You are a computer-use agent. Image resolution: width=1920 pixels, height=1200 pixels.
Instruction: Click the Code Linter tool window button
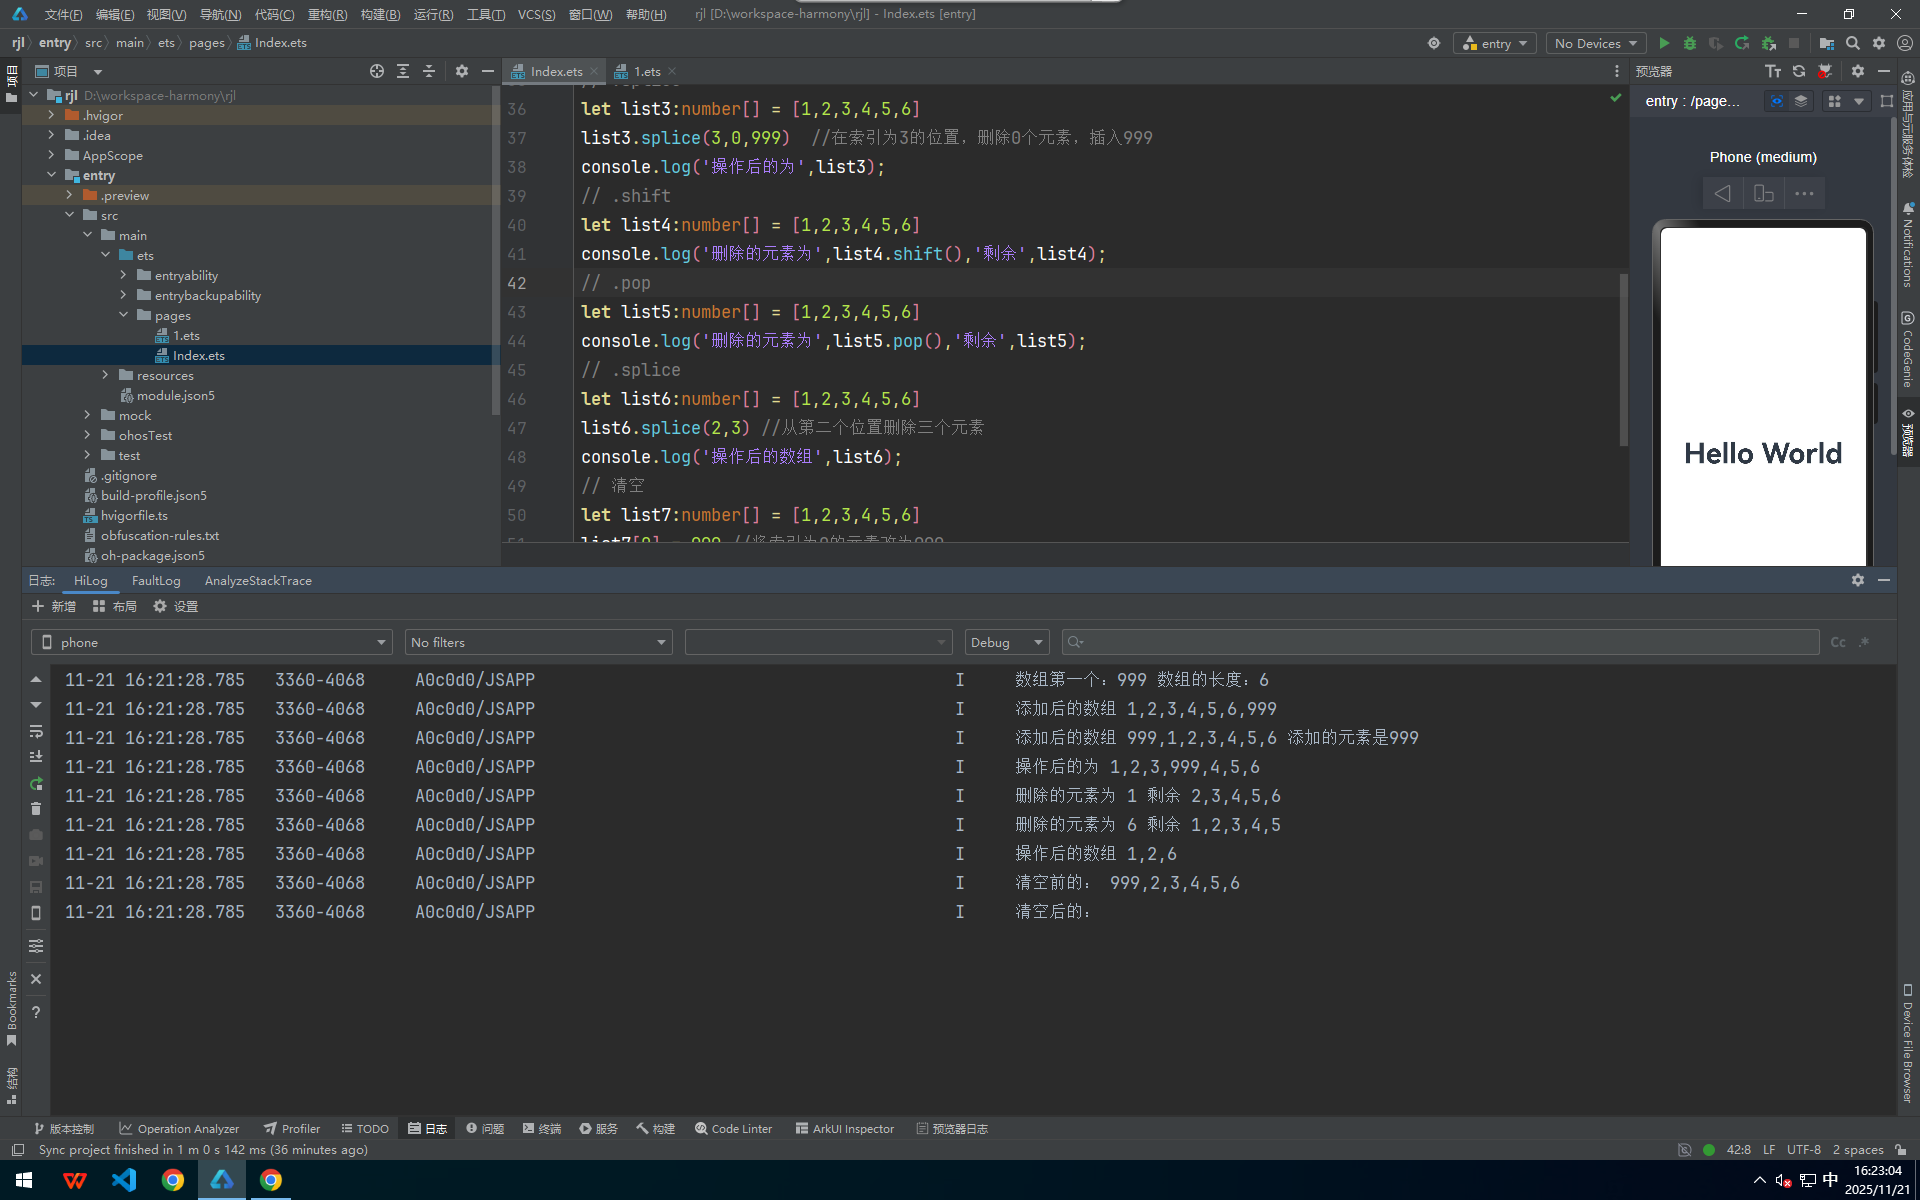pyautogui.click(x=733, y=1128)
